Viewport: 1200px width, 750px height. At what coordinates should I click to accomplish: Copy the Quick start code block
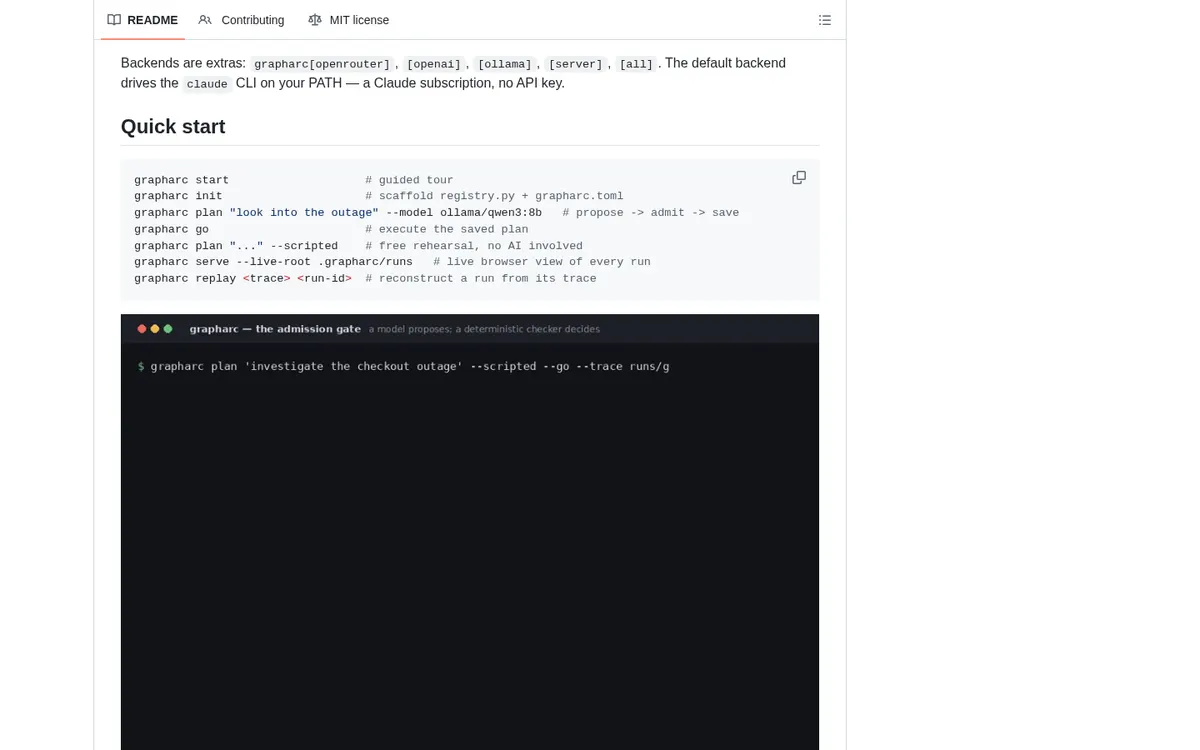[x=799, y=178]
